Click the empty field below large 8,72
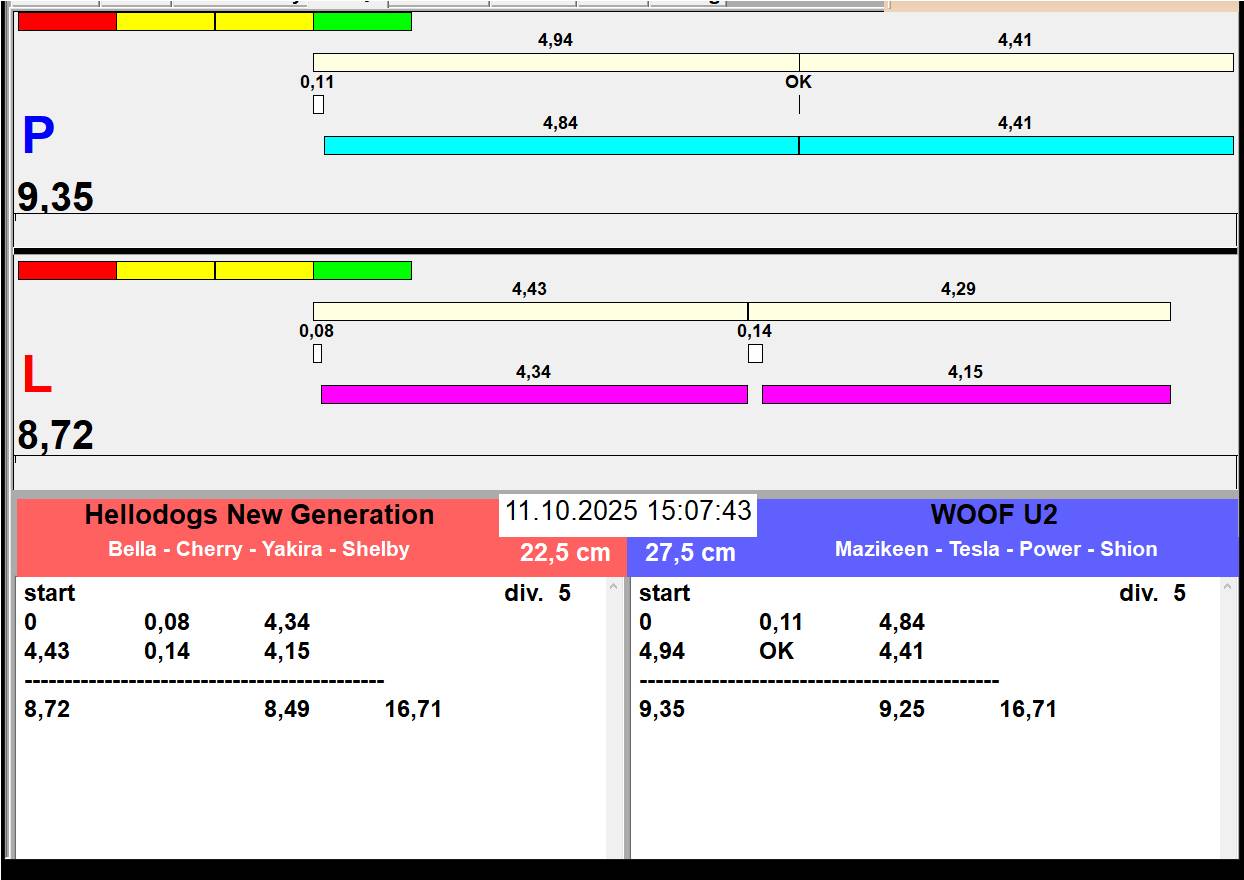1244x880 pixels. pyautogui.click(x=625, y=472)
